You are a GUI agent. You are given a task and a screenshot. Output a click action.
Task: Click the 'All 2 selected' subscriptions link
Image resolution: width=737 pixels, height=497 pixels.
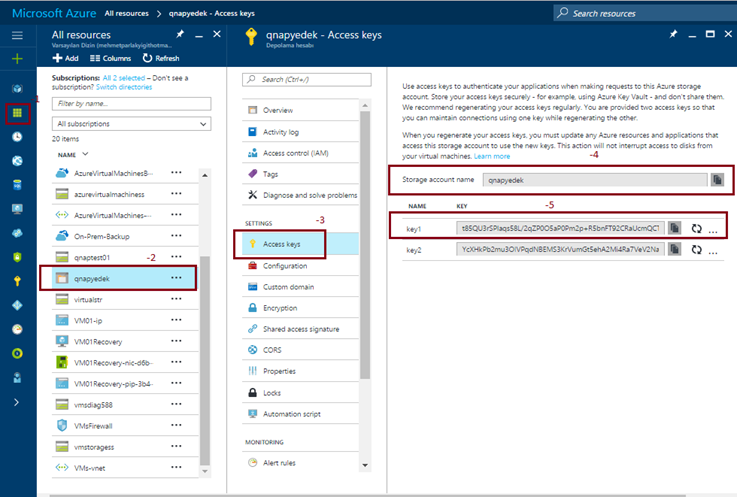[124, 78]
